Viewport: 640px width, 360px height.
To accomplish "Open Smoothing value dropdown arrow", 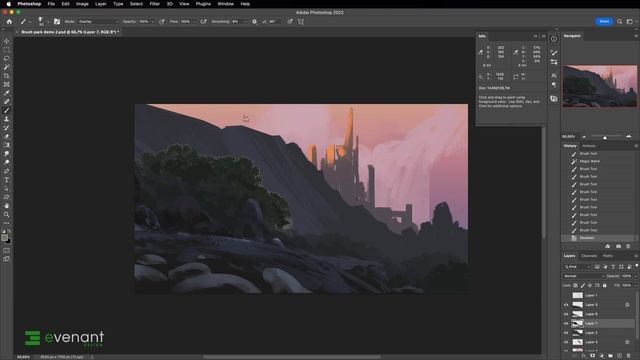I will point(245,22).
